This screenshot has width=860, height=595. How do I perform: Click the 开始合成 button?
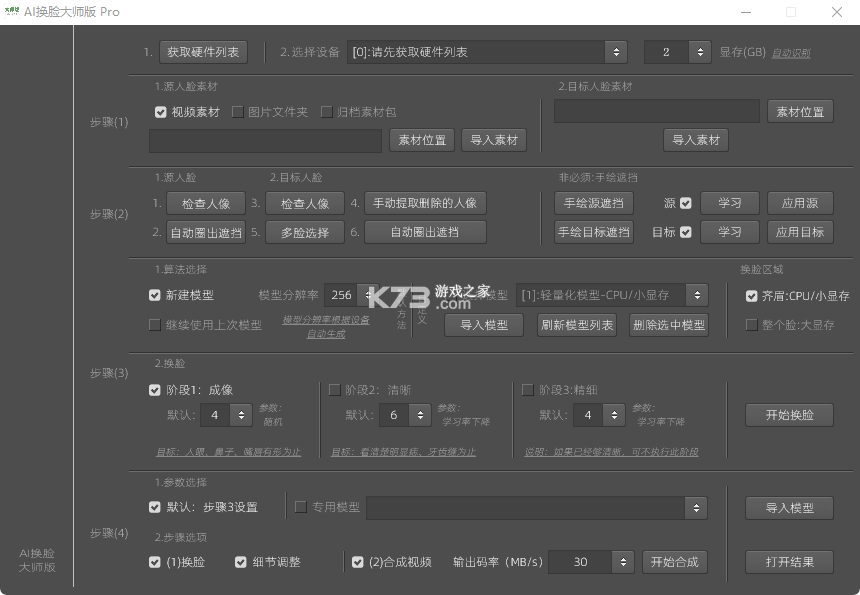675,562
